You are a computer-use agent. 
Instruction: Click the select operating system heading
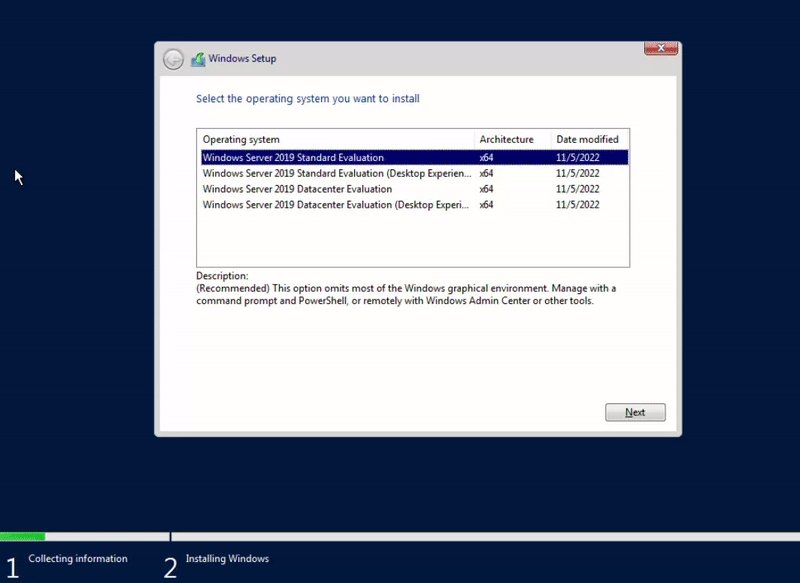click(308, 99)
